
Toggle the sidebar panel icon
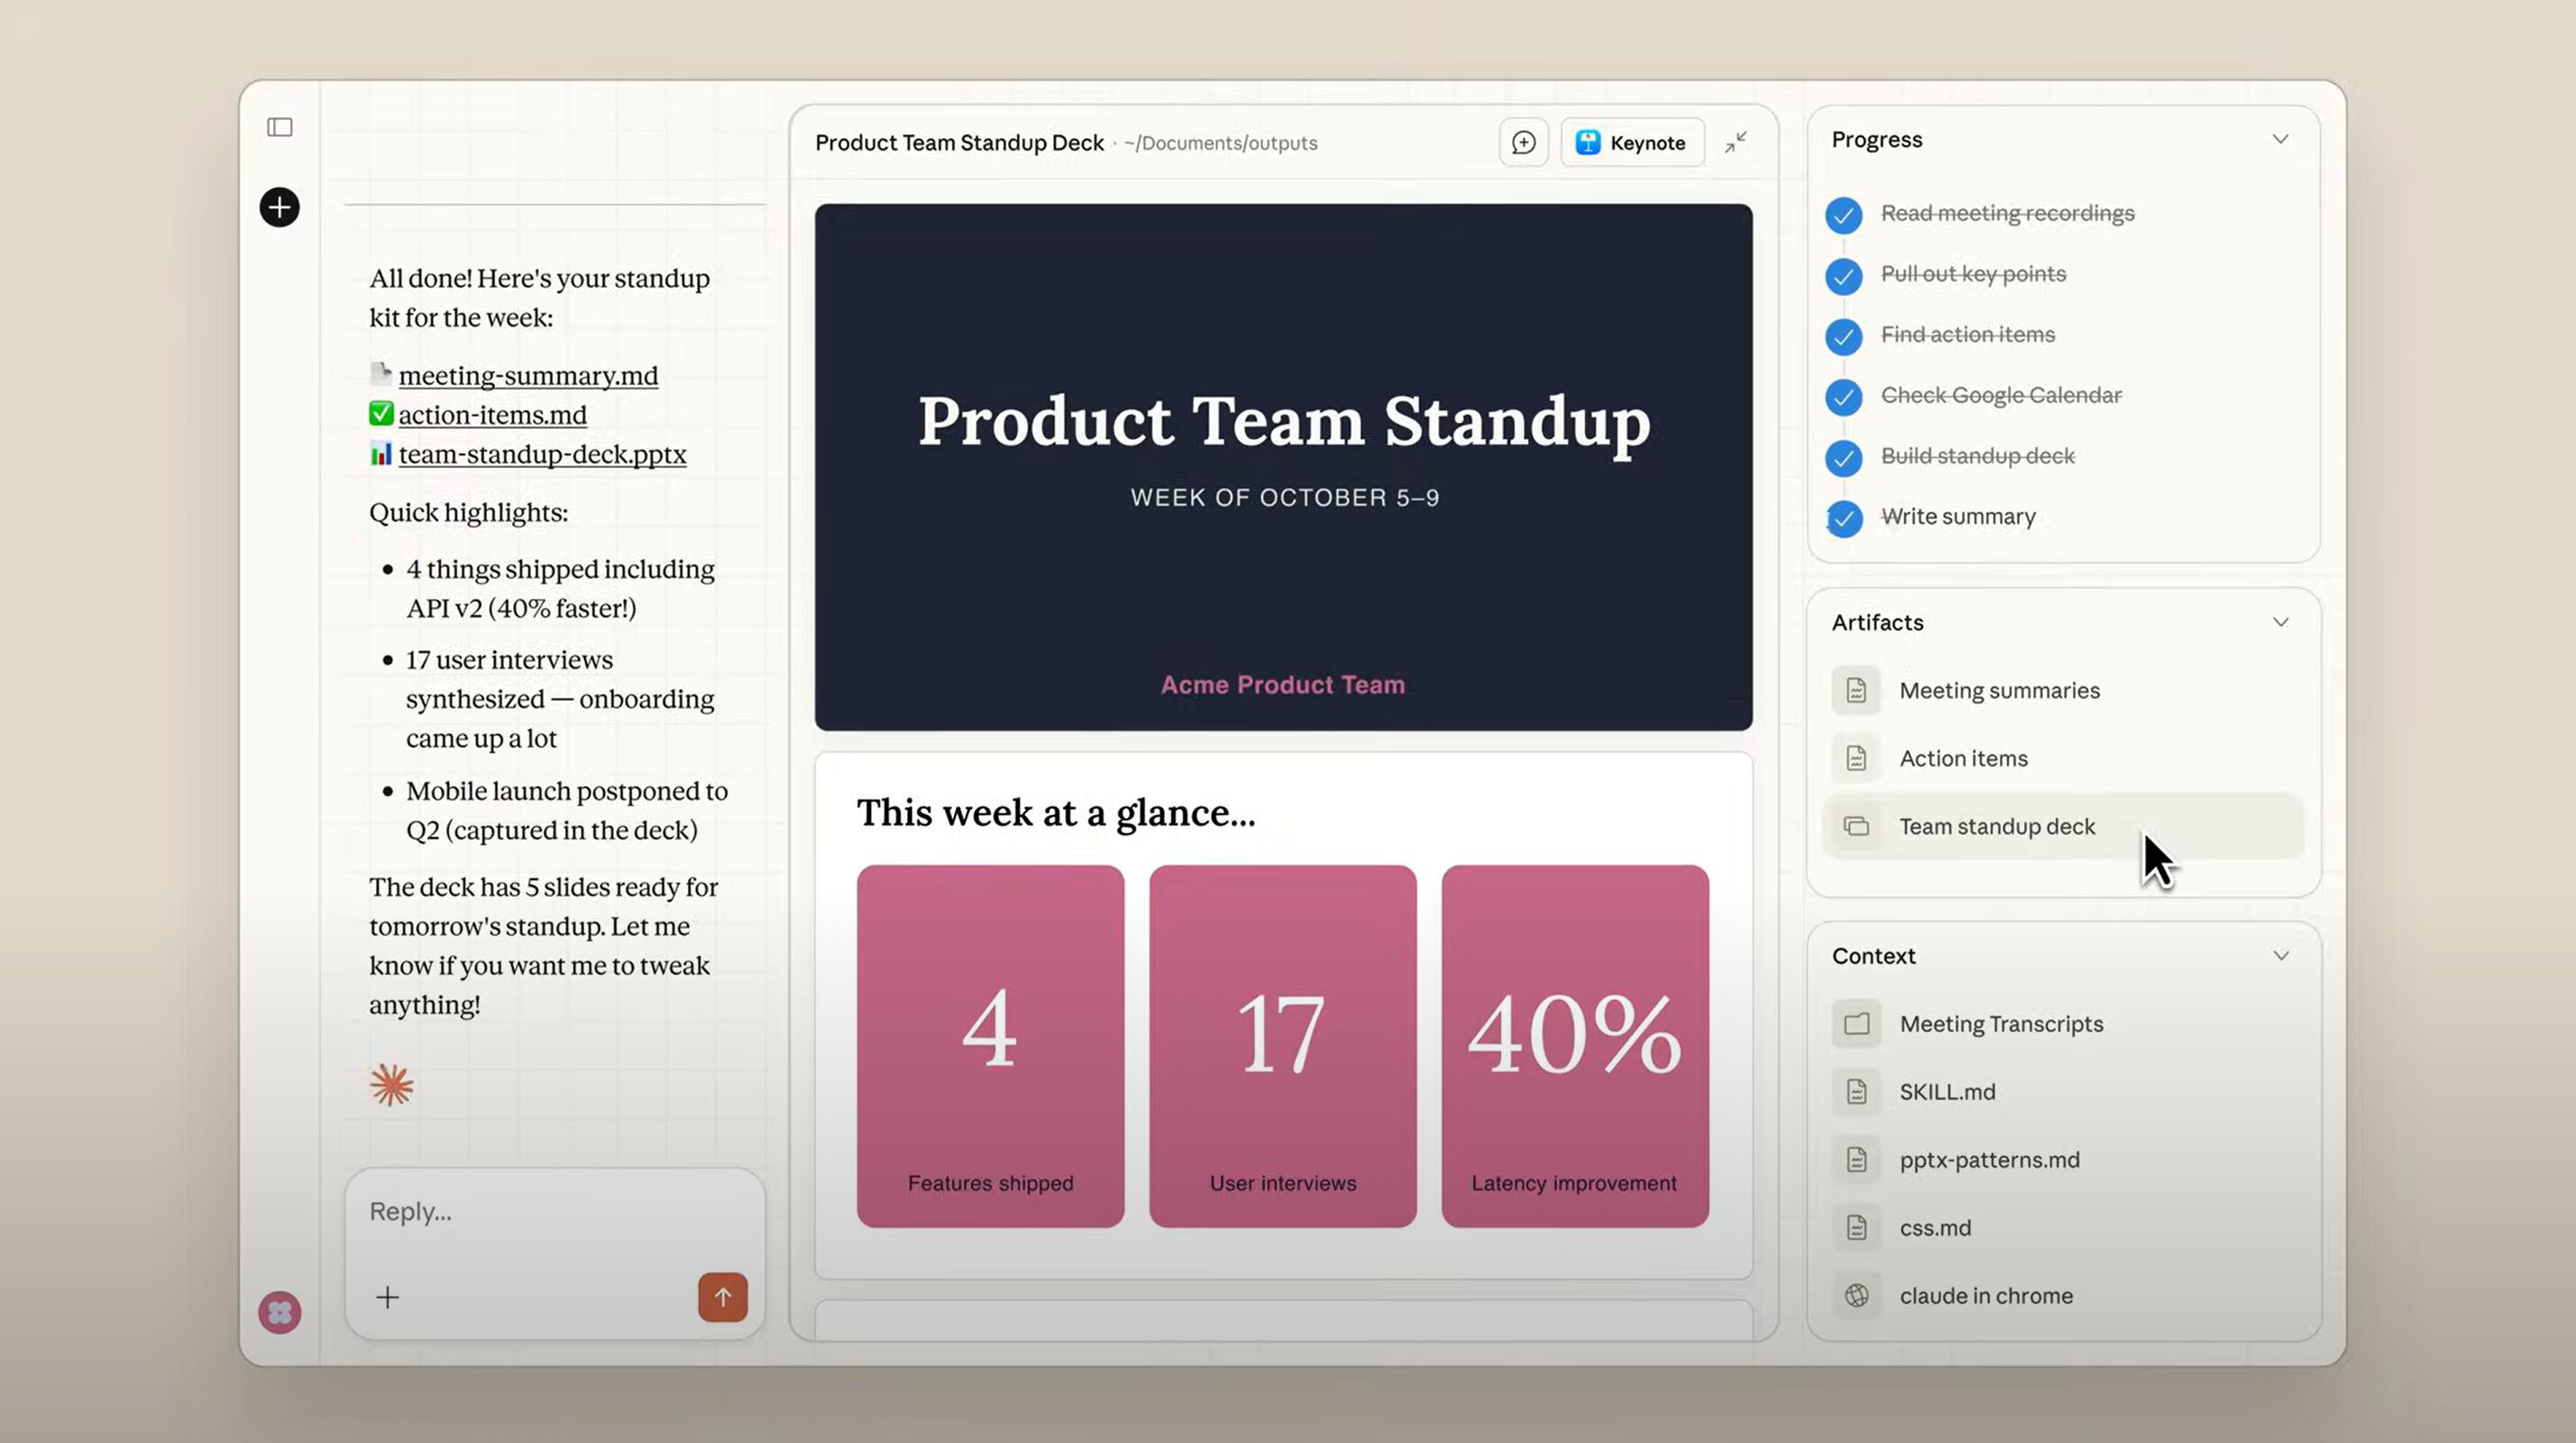[280, 127]
